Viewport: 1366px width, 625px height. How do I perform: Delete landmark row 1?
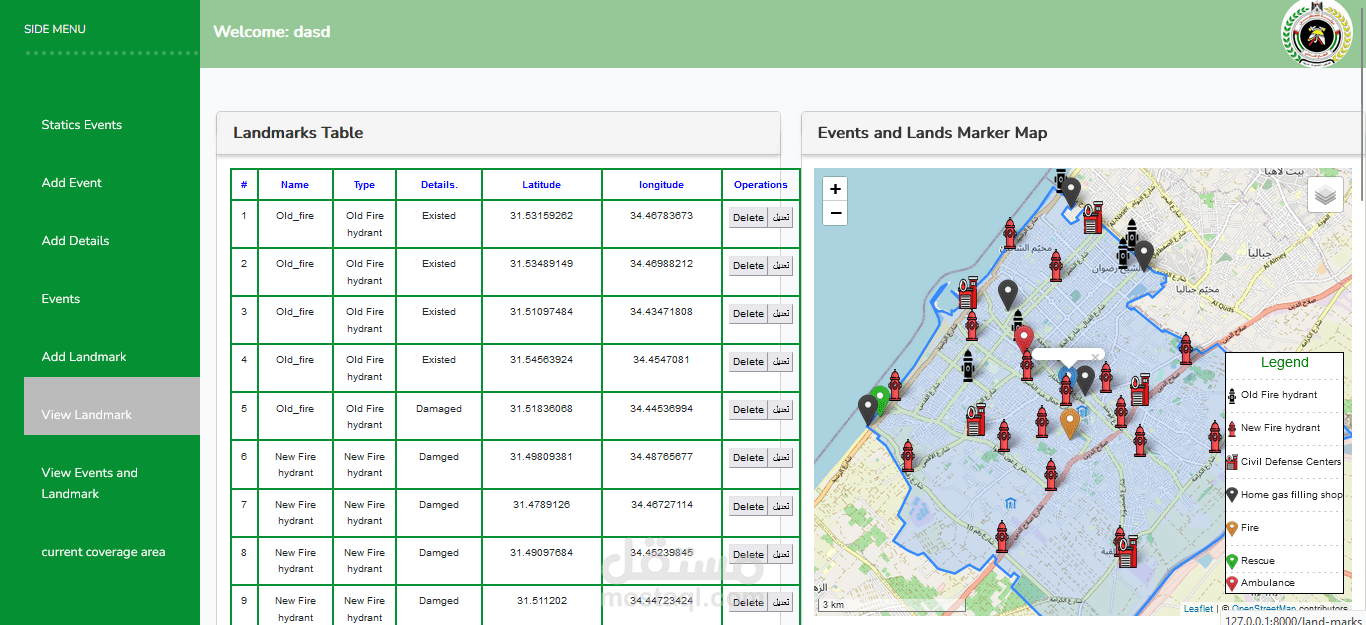[x=748, y=218]
